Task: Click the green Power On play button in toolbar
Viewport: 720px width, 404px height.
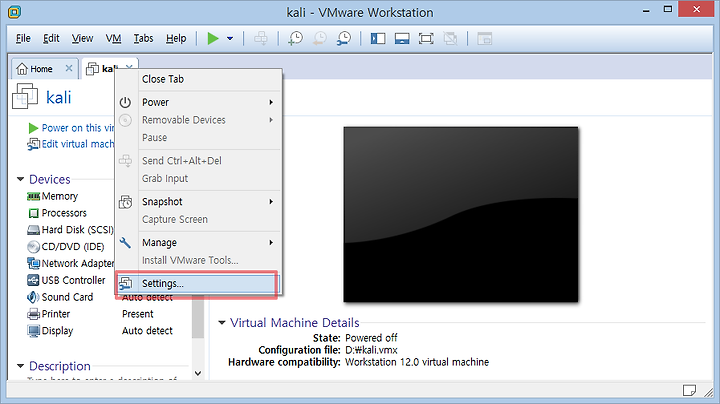Action: [x=213, y=39]
